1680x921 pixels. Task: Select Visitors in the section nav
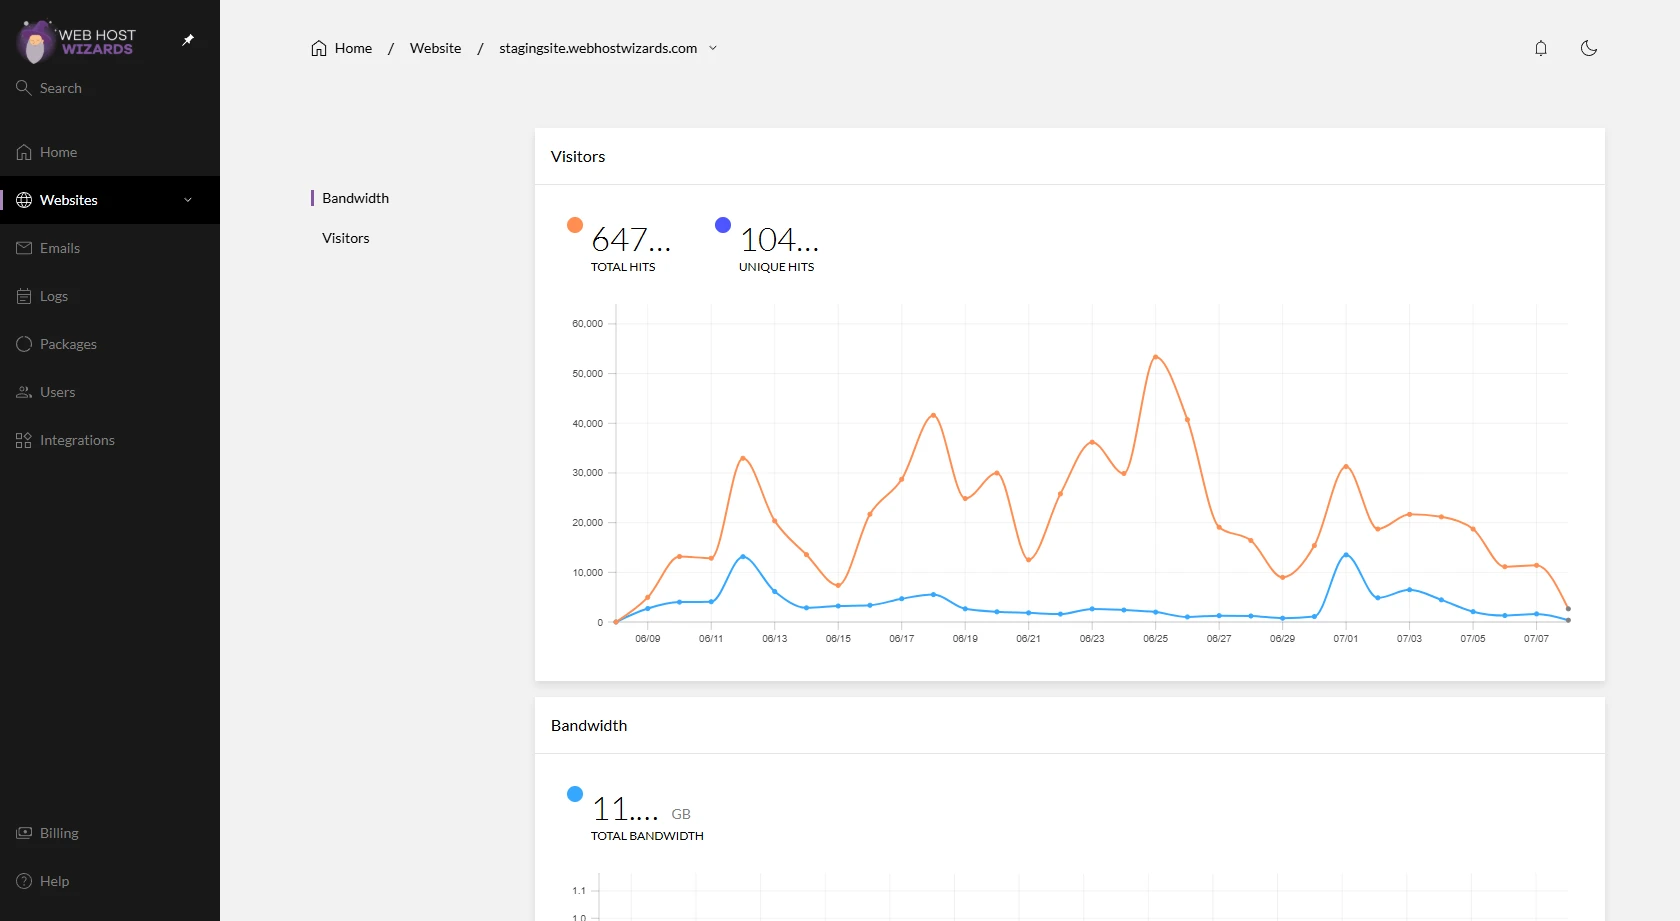(x=346, y=238)
